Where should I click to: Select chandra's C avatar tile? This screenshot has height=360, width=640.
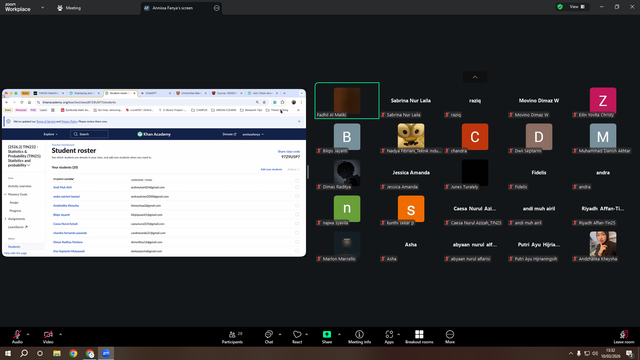coord(475,137)
